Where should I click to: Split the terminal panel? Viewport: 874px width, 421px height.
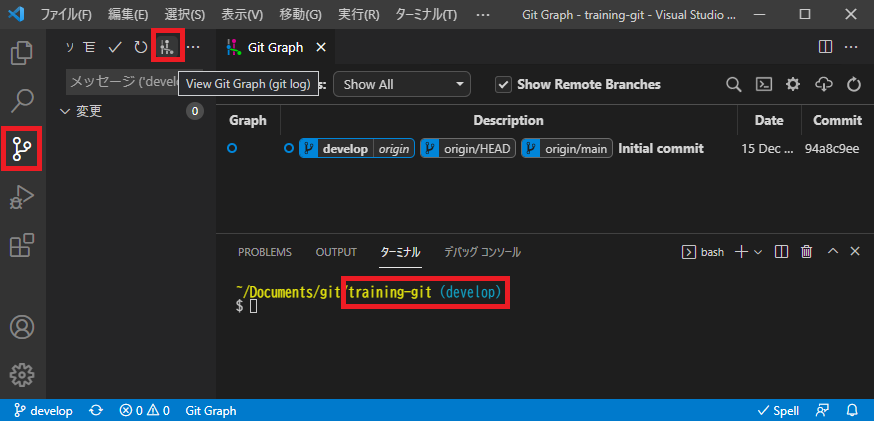(x=781, y=252)
